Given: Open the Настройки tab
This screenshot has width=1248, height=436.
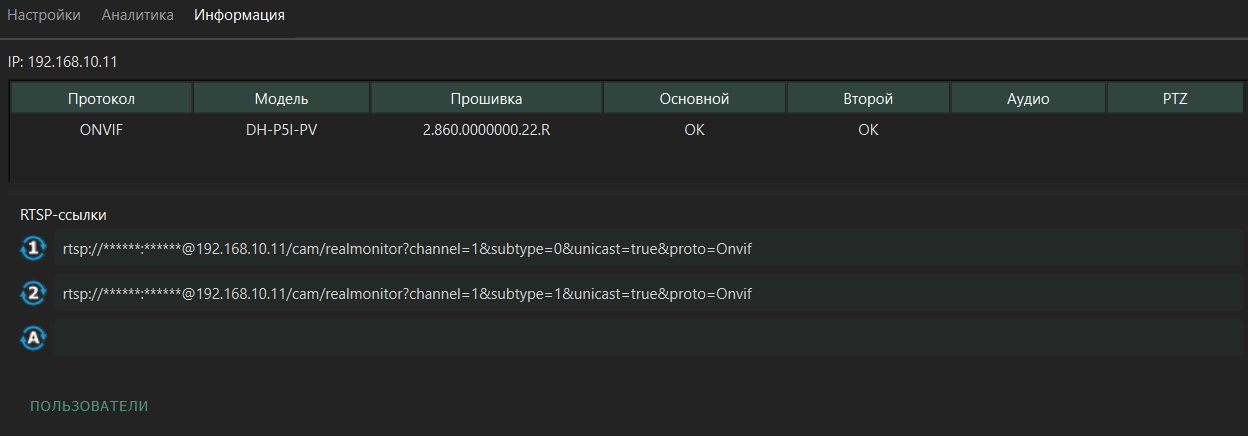Looking at the screenshot, I should click(x=44, y=15).
